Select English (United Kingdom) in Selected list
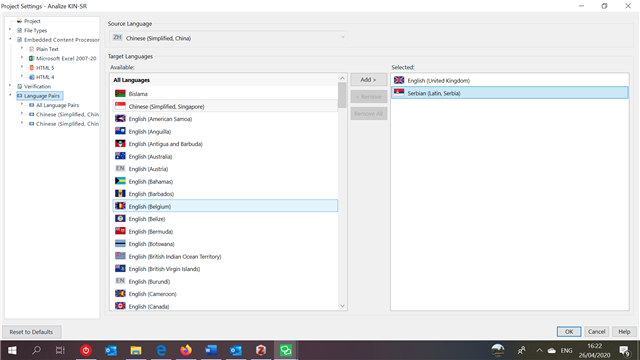The image size is (640, 360). pos(510,81)
